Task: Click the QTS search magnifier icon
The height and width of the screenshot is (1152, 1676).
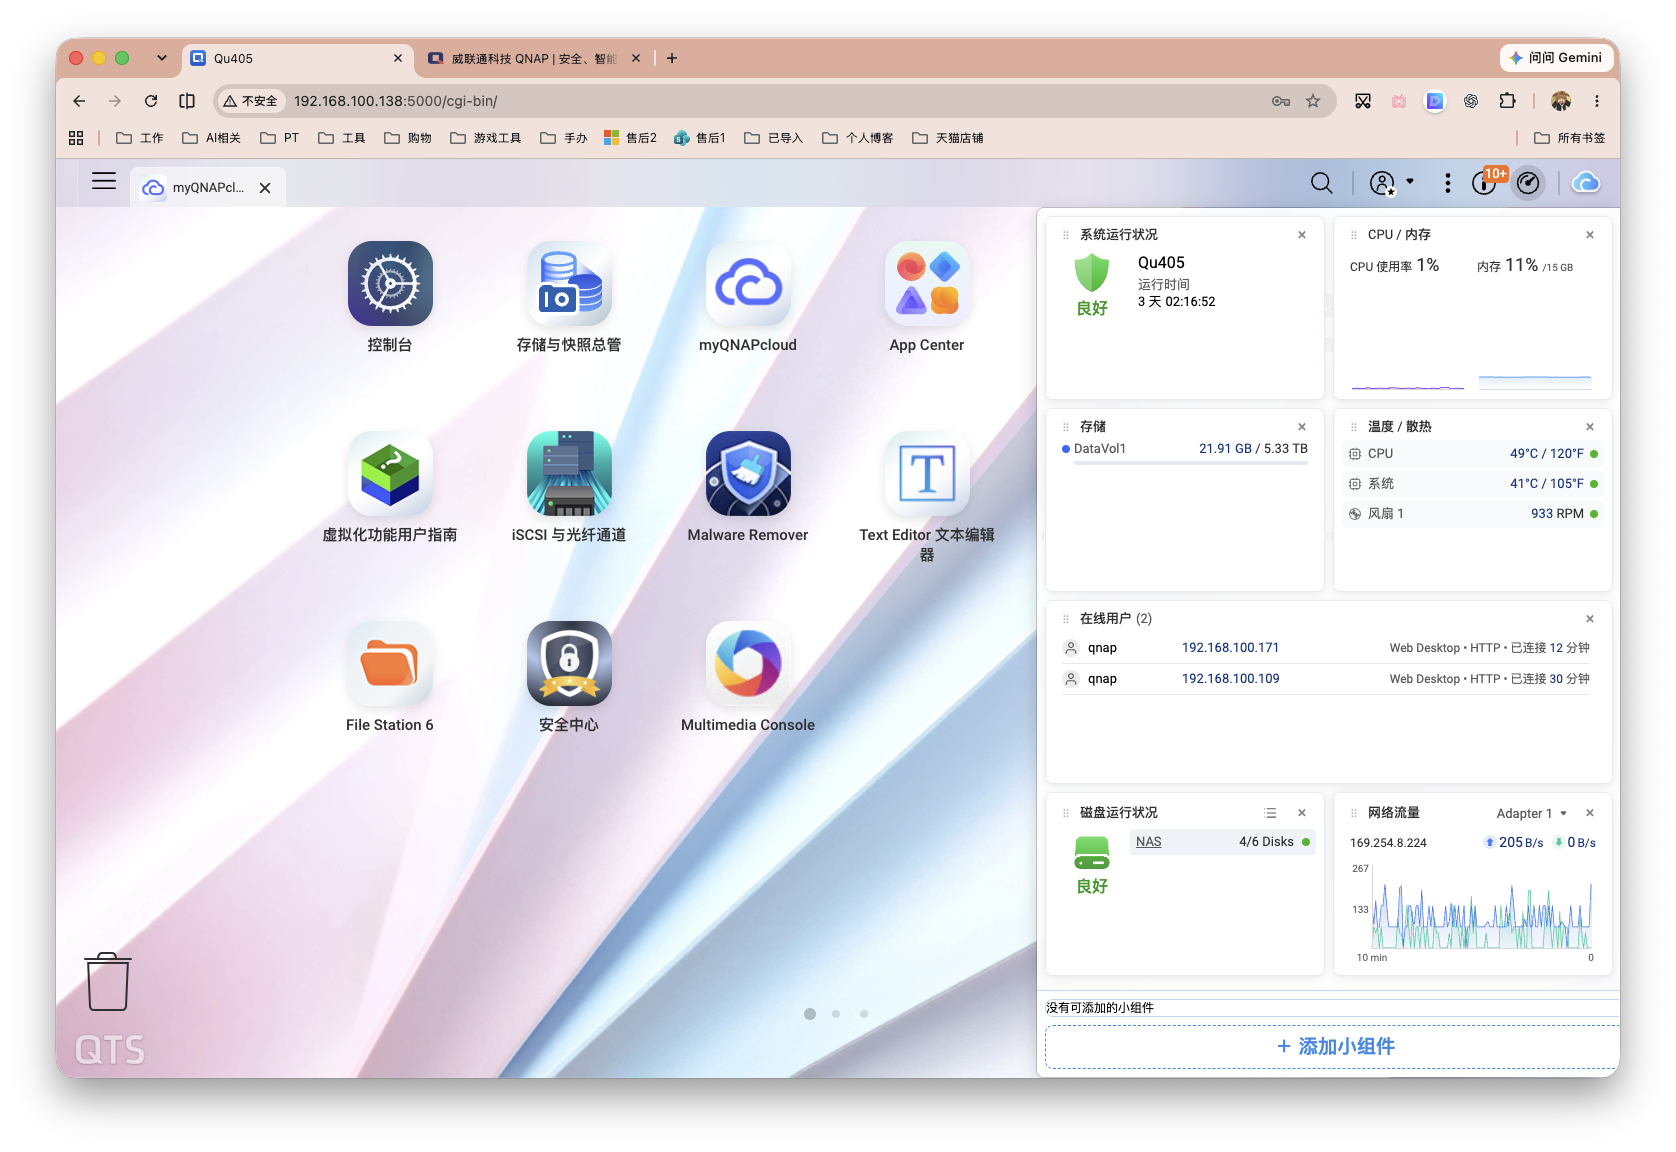Action: click(1321, 183)
